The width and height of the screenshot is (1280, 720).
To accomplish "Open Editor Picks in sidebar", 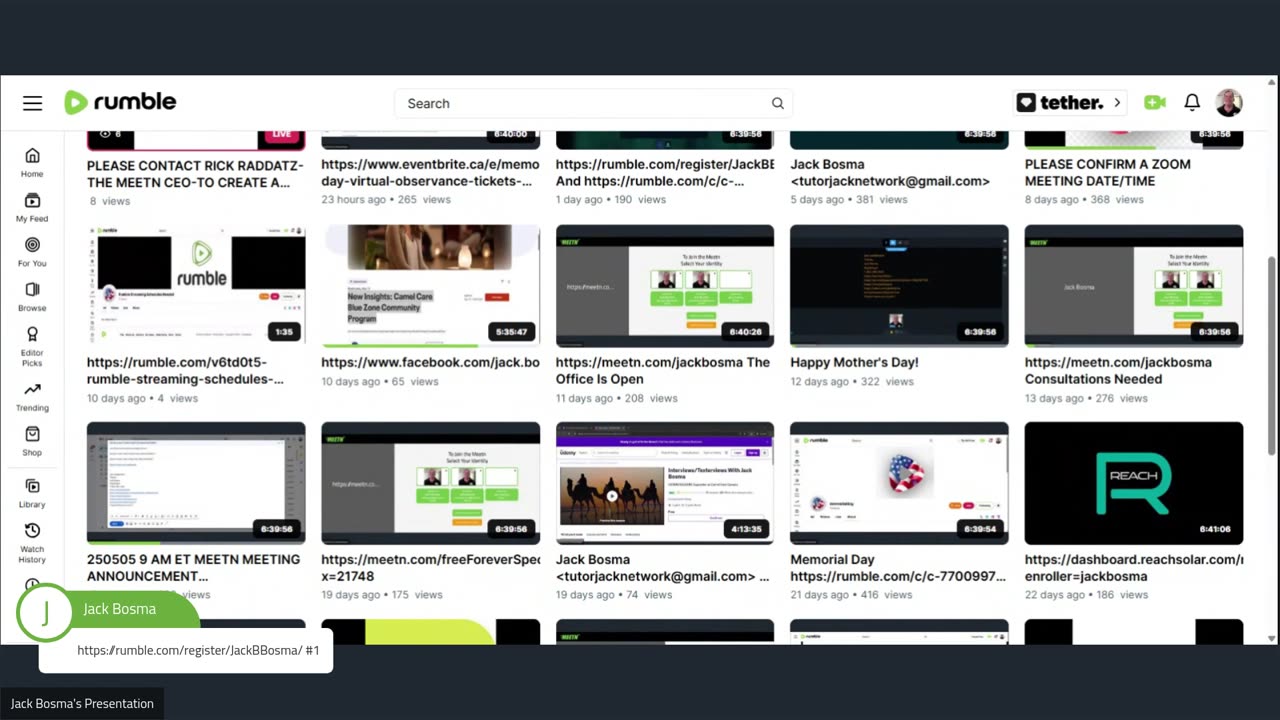I will click(32, 345).
